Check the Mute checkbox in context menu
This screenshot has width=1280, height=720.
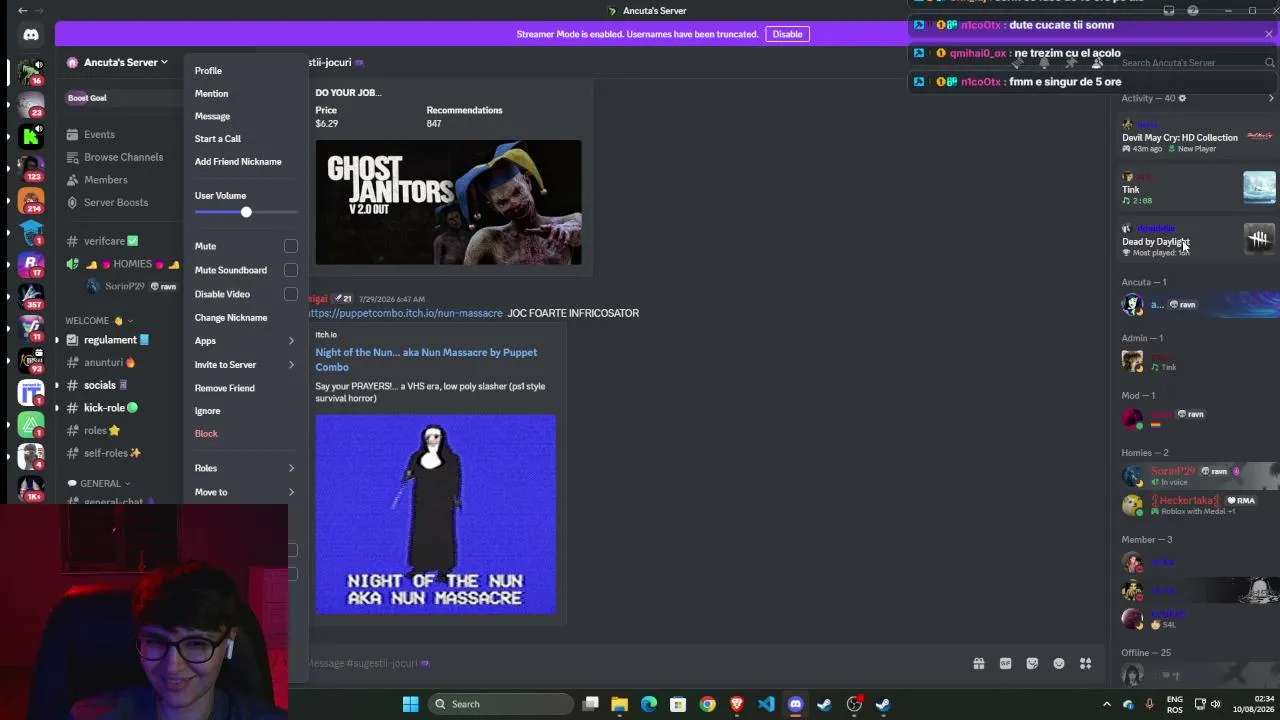coord(290,246)
